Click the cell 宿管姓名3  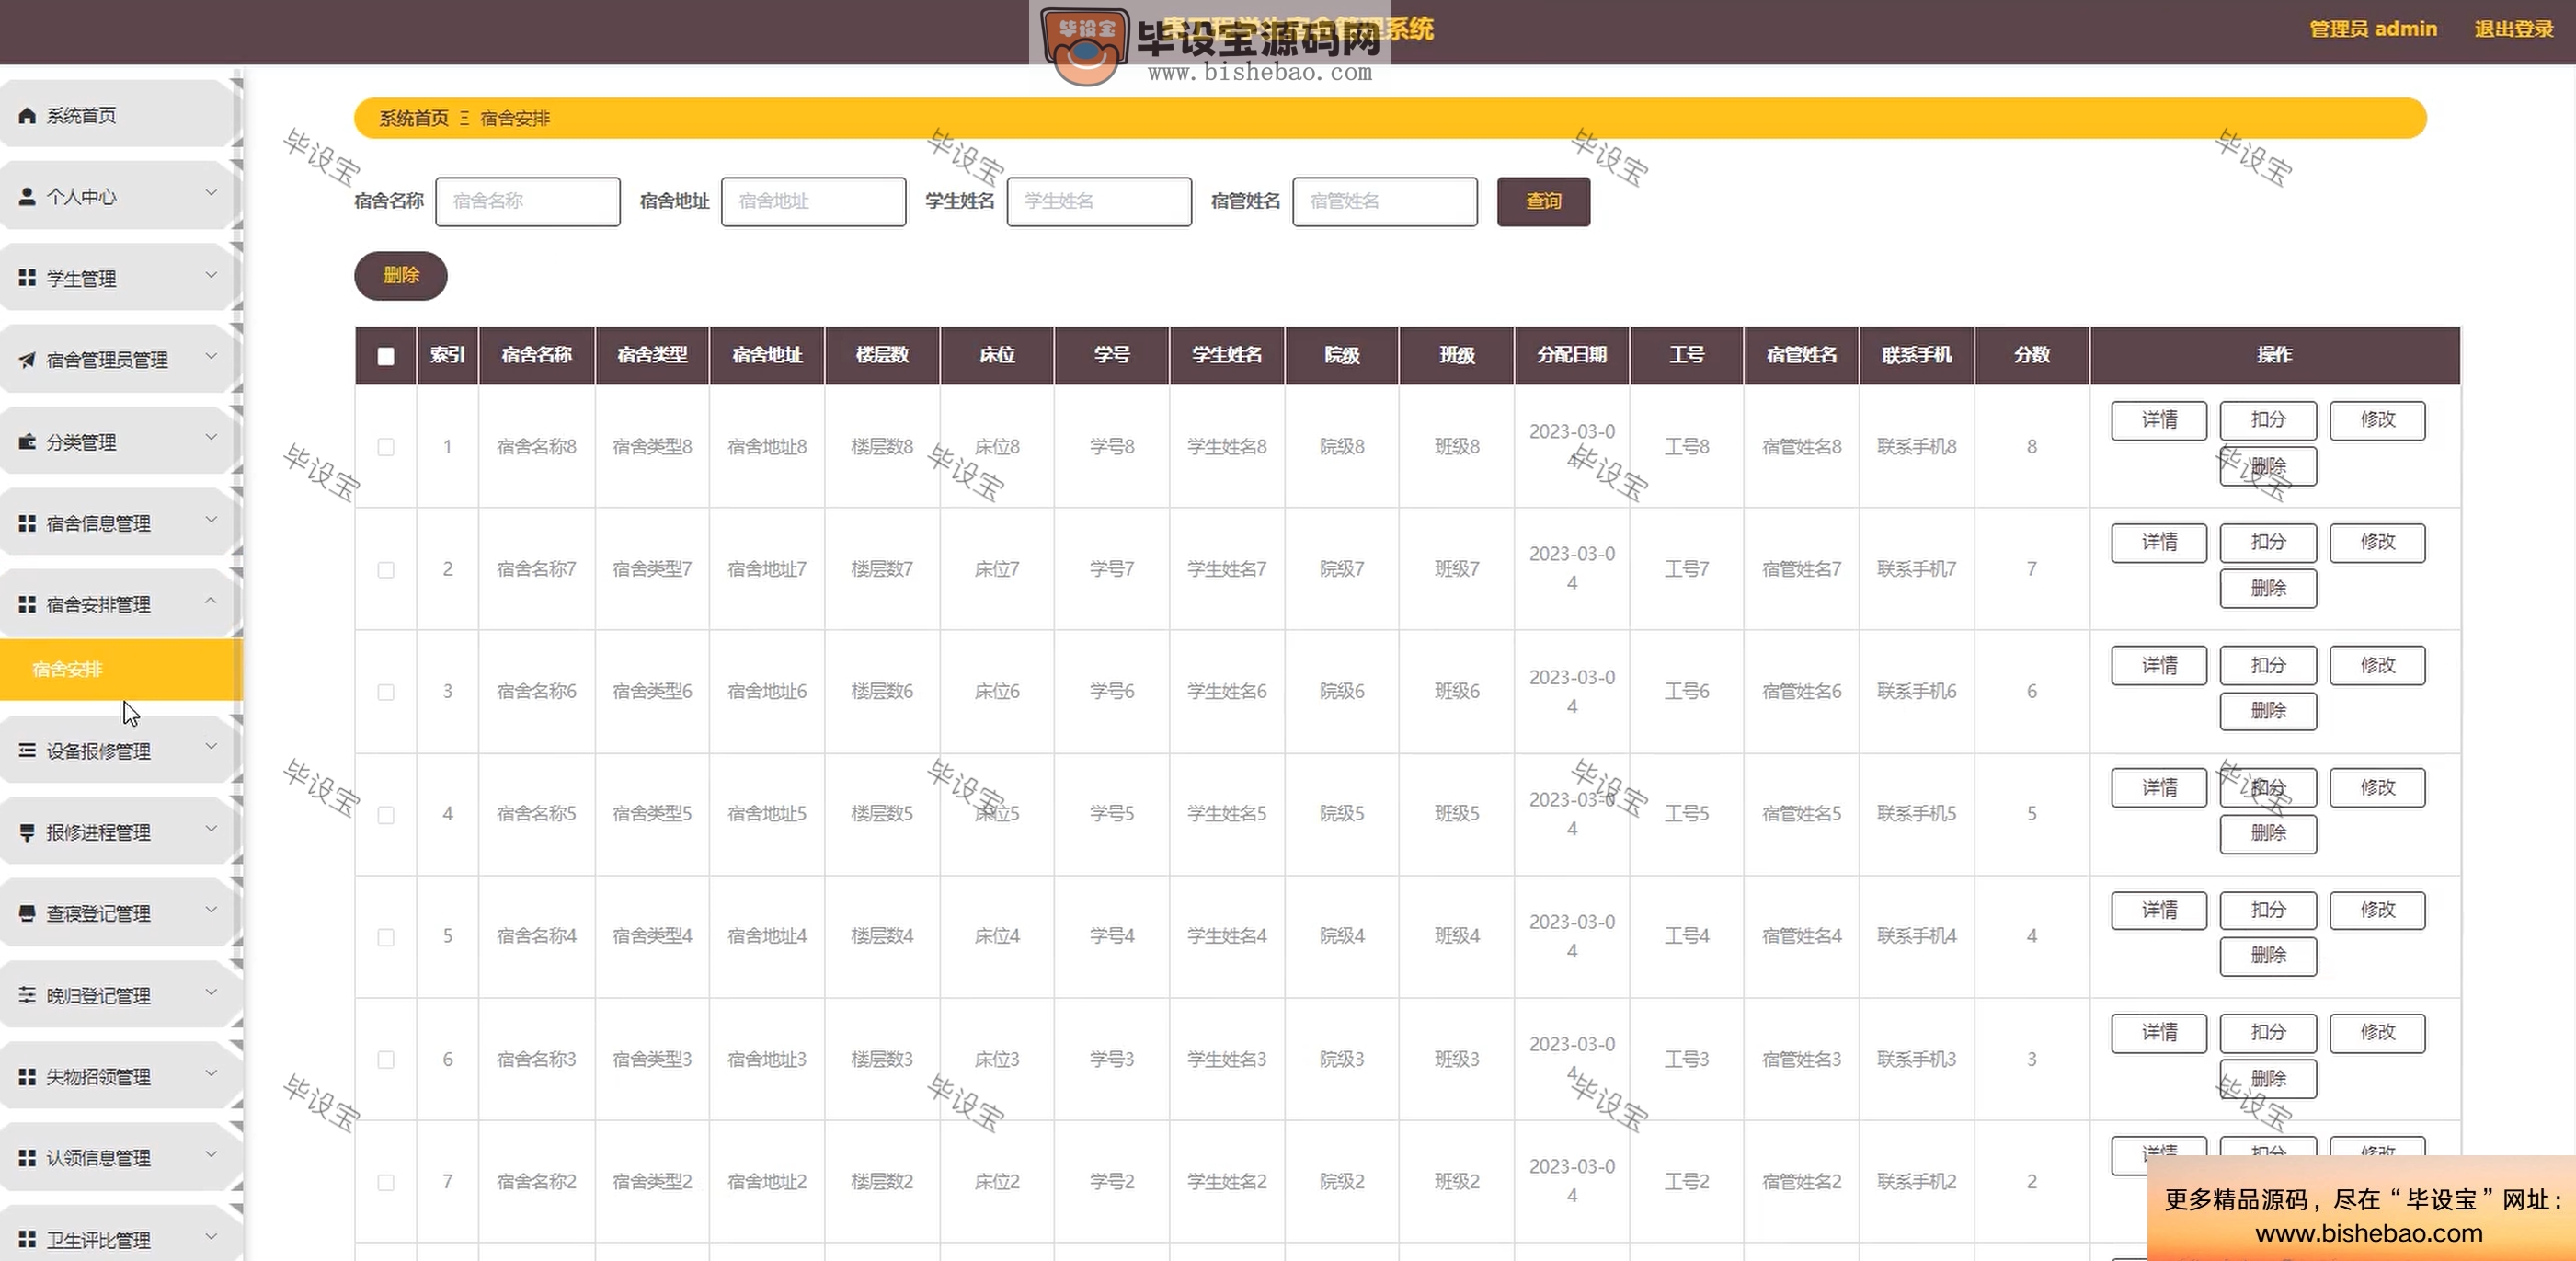[1802, 1060]
